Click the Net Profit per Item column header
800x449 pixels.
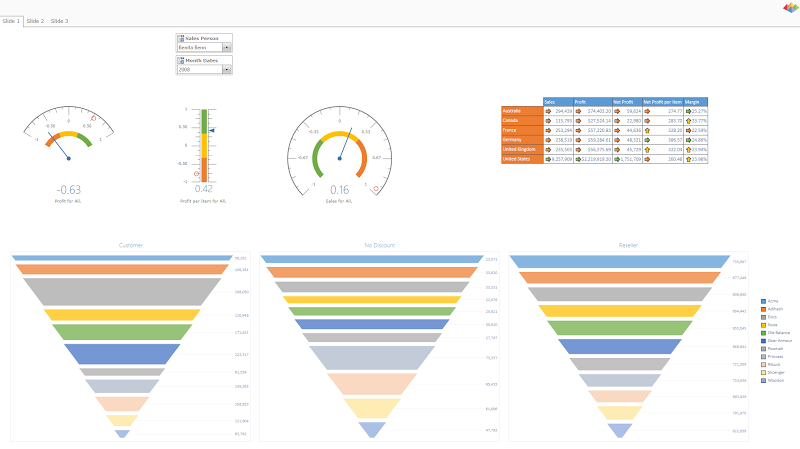662,102
